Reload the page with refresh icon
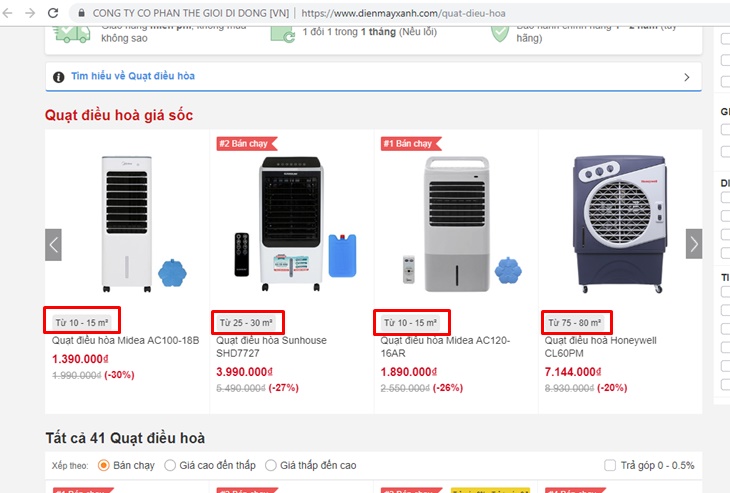The width and height of the screenshot is (730, 493). coord(53,13)
